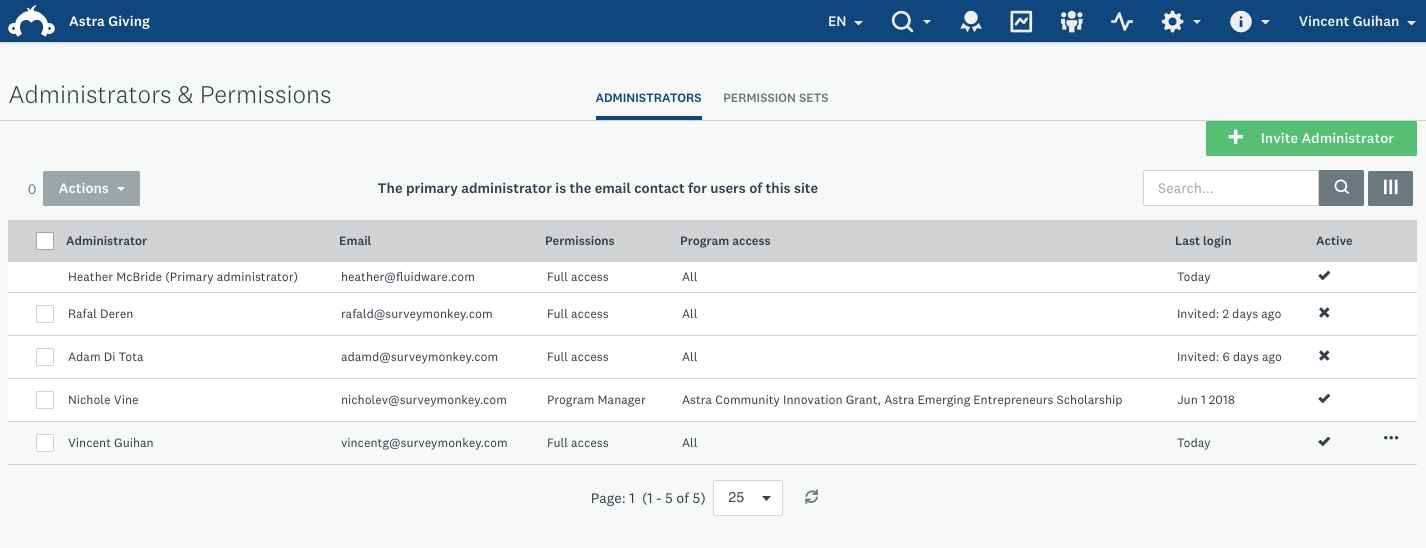Select the checkbox for Rafal Deren
The height and width of the screenshot is (548, 1426).
click(45, 314)
